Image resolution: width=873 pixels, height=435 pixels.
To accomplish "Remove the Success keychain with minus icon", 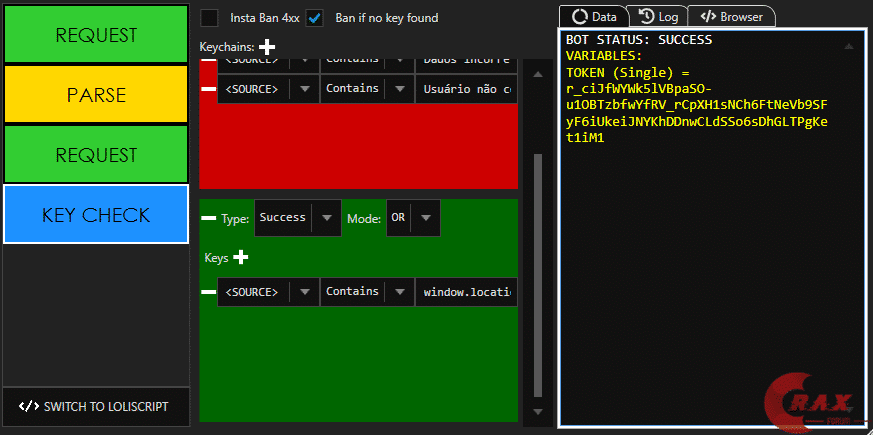I will (208, 218).
